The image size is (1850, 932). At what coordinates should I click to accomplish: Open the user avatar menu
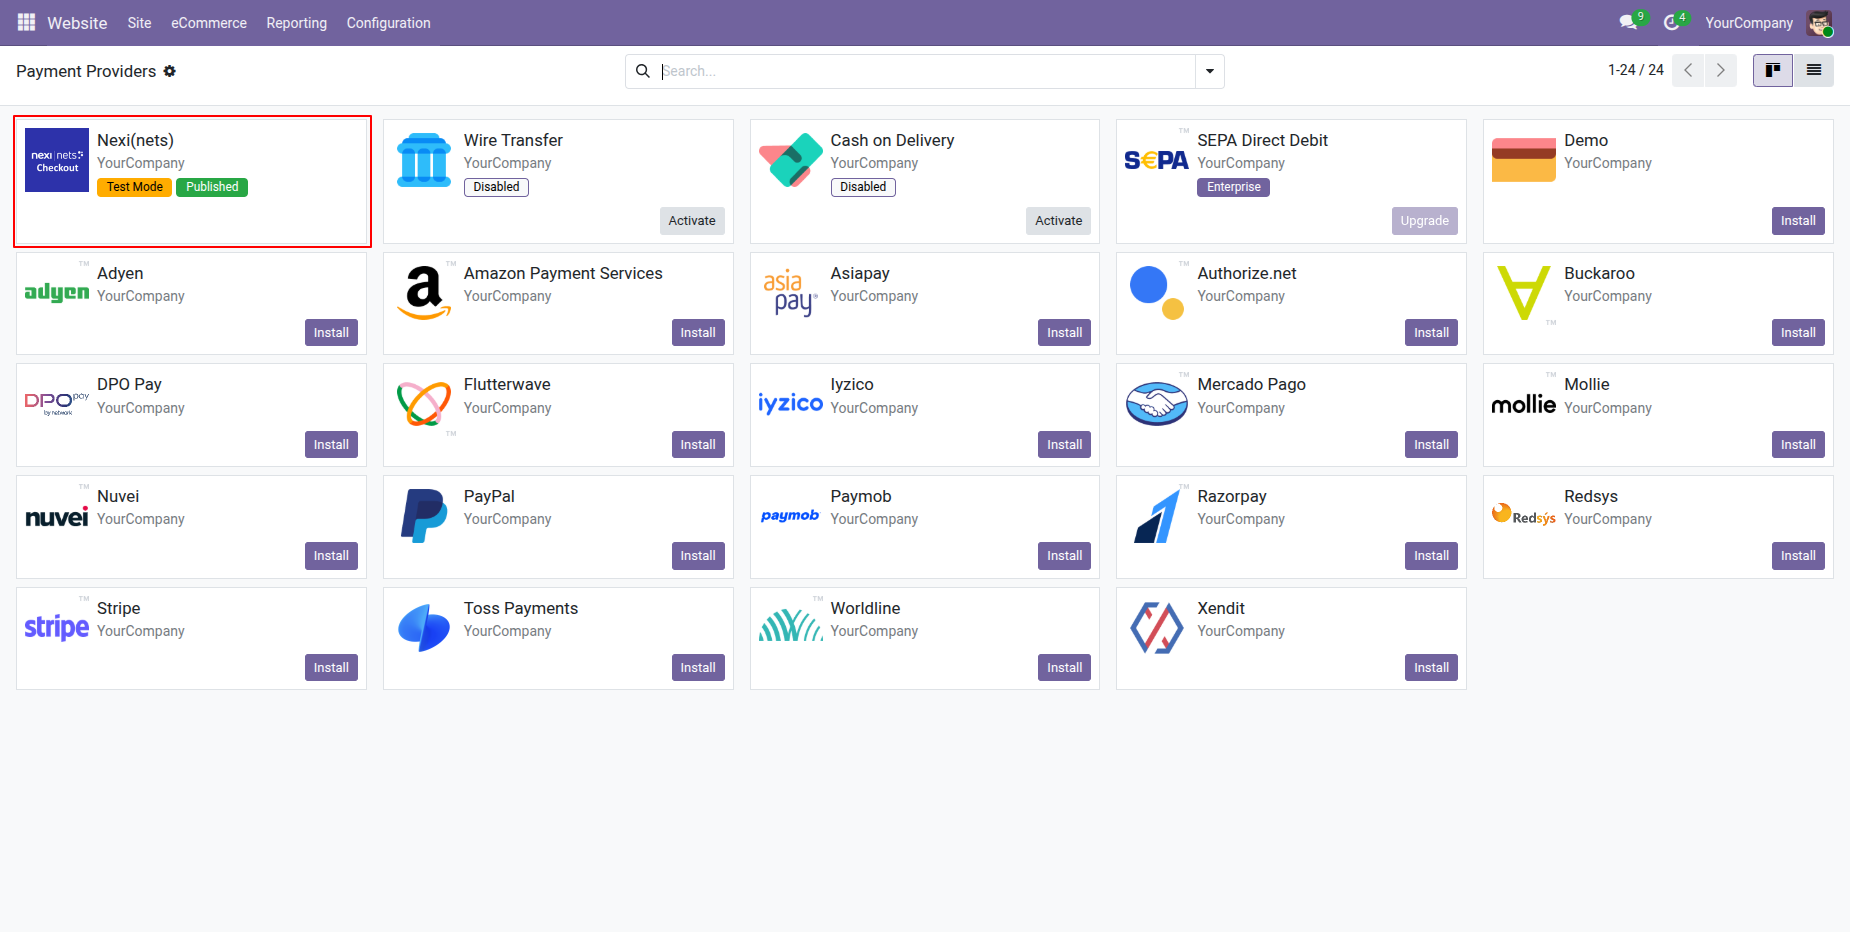[x=1819, y=22]
